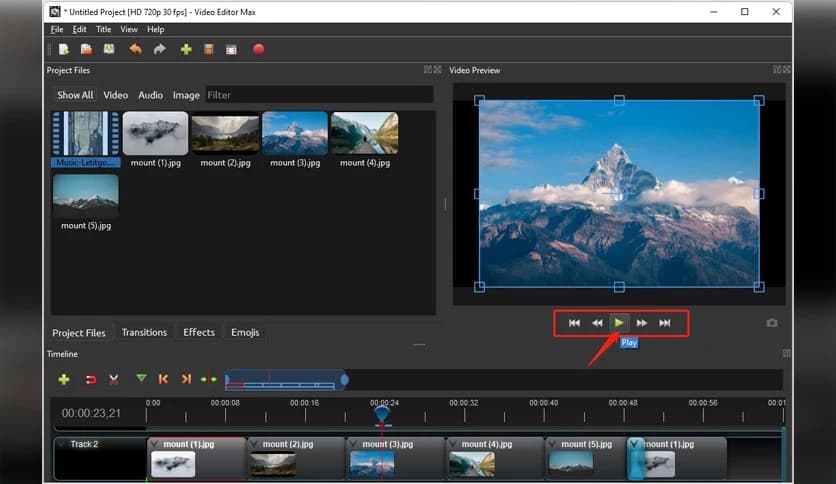
Task: Filter project files by Image
Action: click(x=186, y=95)
